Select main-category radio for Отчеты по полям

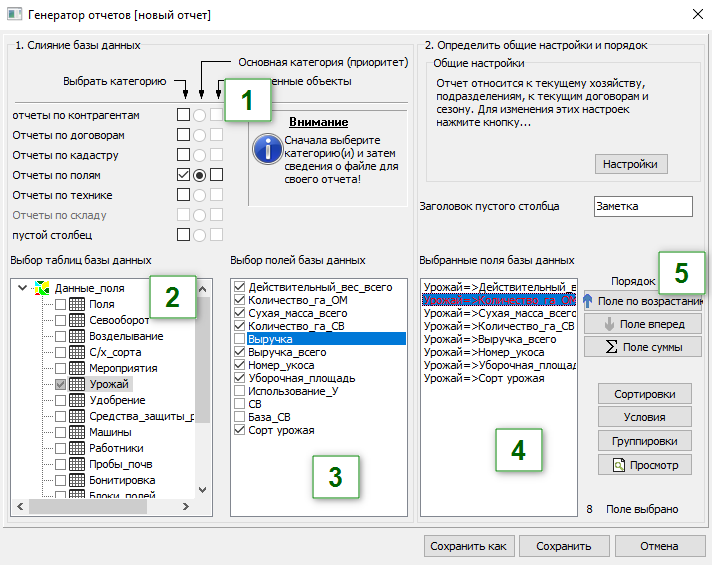199,175
